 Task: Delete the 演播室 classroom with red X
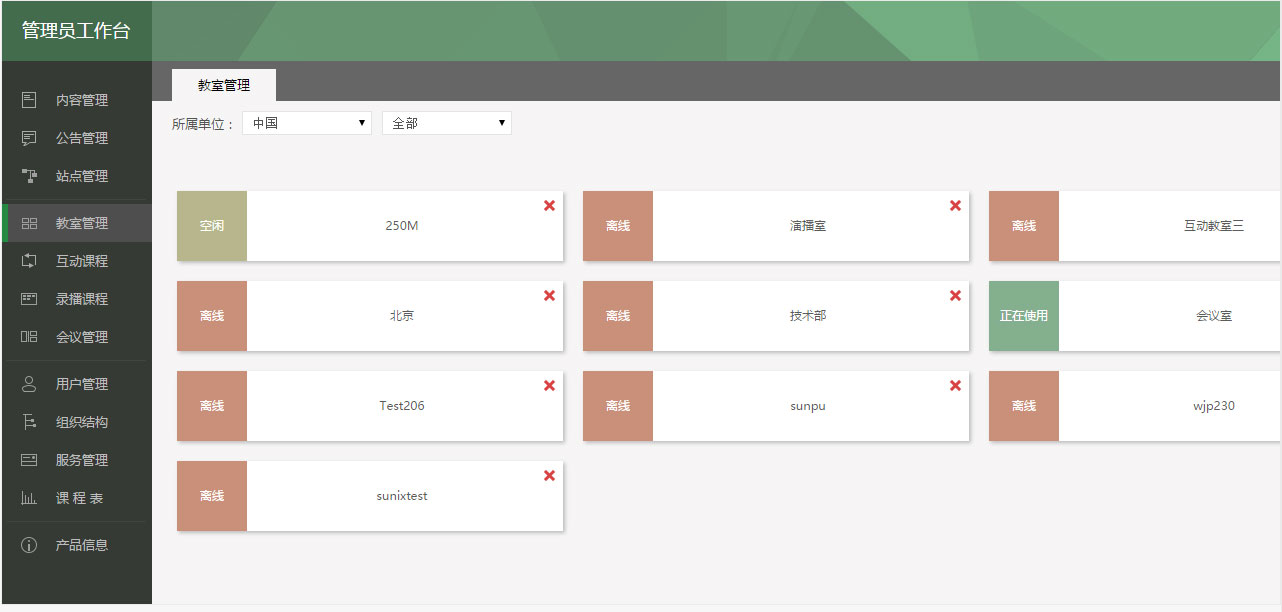click(x=955, y=205)
